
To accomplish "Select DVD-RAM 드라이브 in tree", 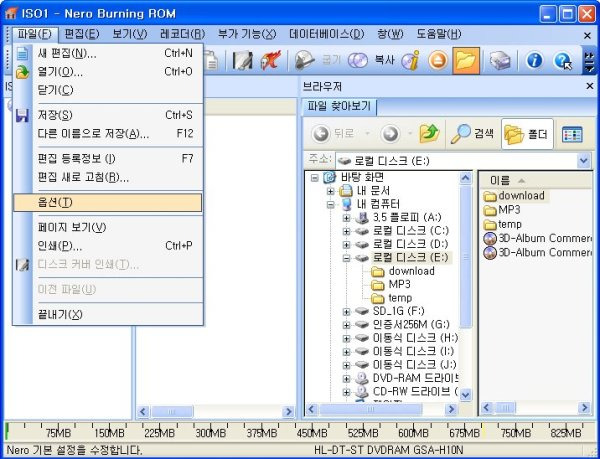I will (x=407, y=378).
